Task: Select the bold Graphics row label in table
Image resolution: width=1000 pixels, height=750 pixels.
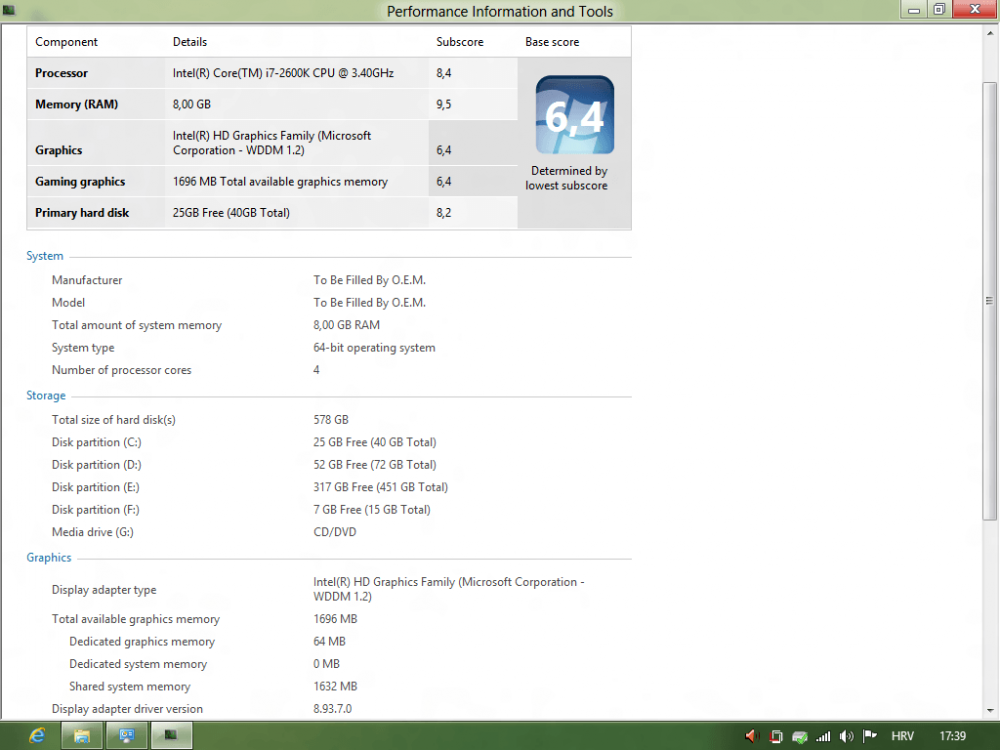Action: (x=59, y=150)
